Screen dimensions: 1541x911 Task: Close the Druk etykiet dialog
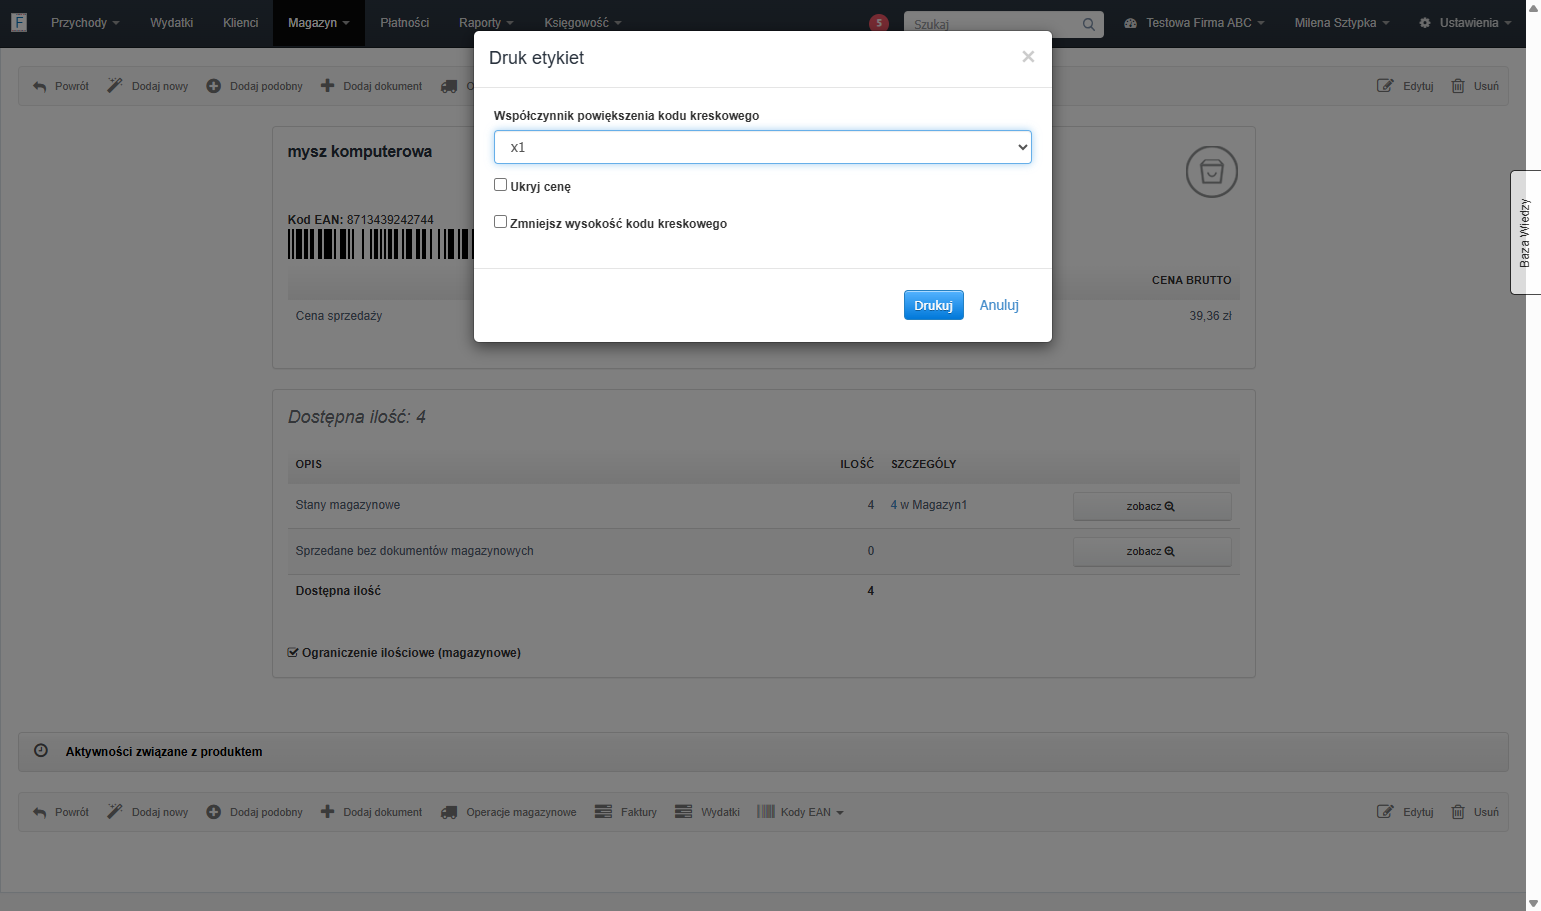click(1028, 57)
